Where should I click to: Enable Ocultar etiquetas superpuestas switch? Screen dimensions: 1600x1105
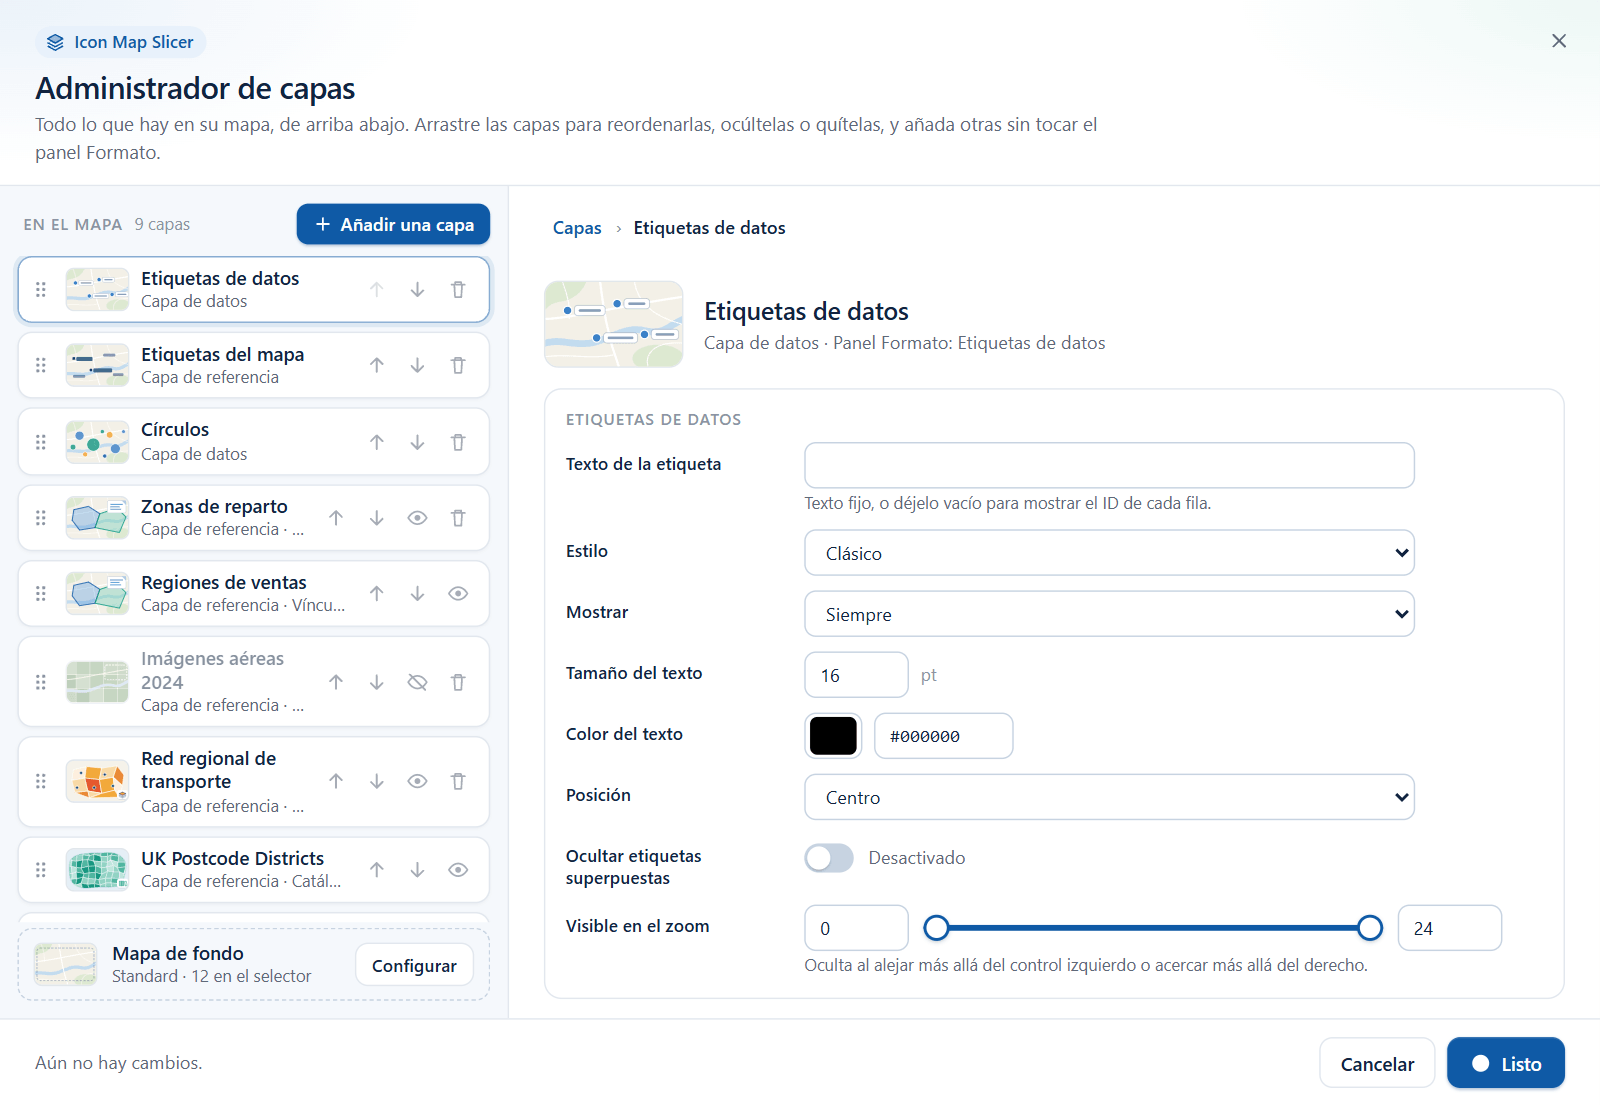(829, 858)
